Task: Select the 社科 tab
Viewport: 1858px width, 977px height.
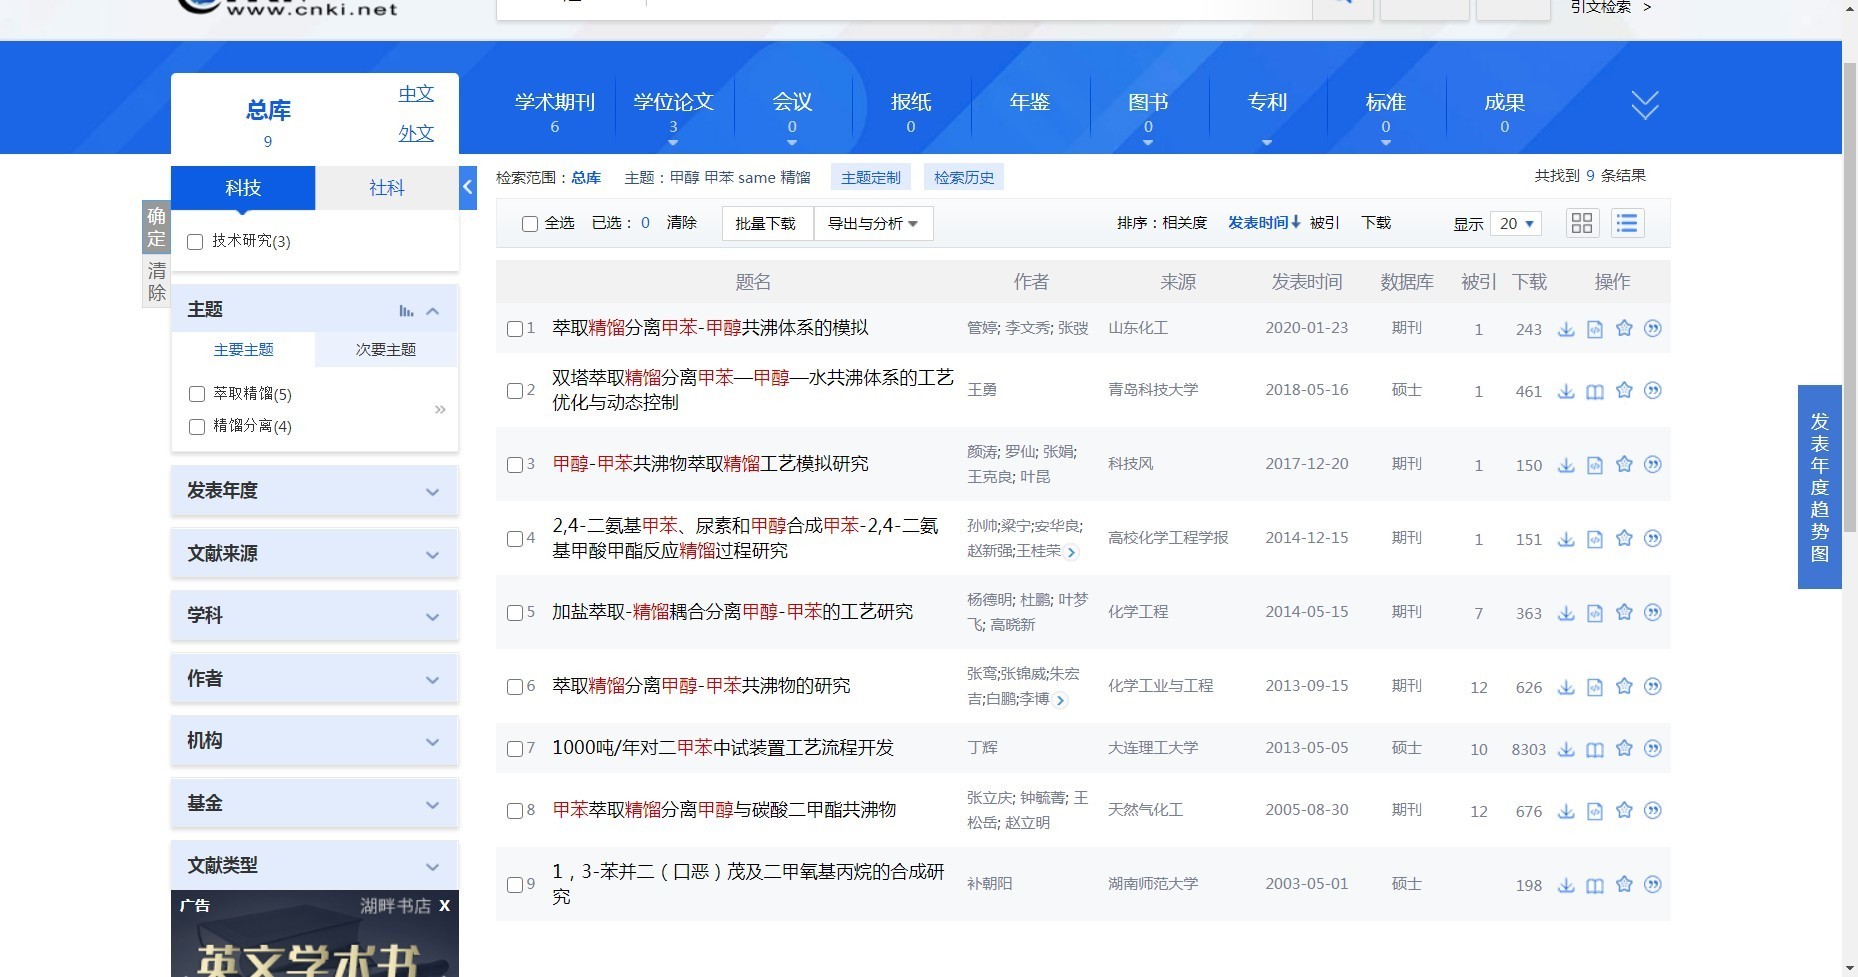Action: [x=387, y=188]
